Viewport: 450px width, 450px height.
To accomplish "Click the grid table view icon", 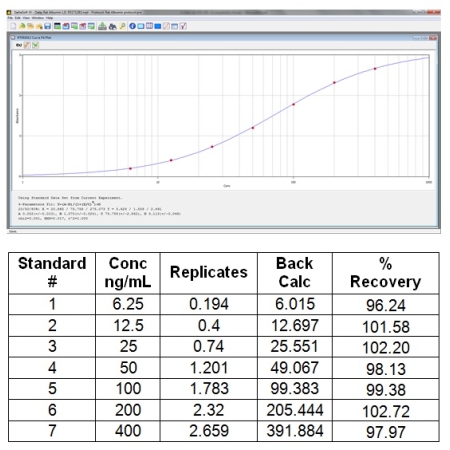I will click(149, 26).
